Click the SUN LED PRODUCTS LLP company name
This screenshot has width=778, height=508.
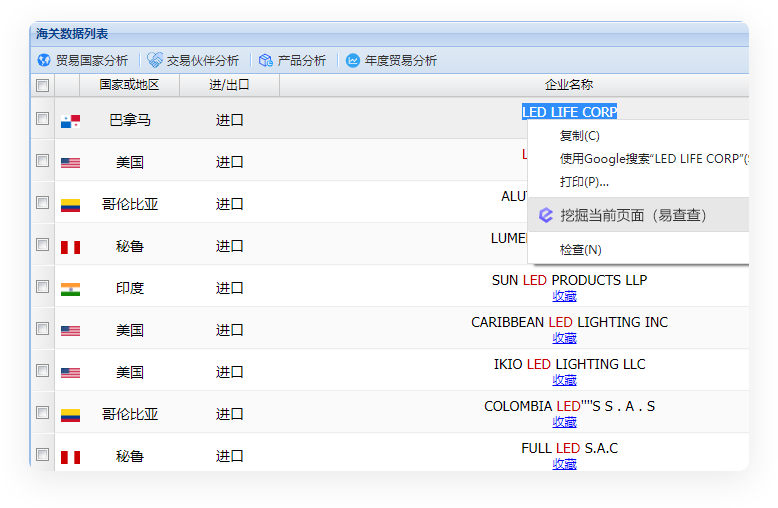click(569, 280)
